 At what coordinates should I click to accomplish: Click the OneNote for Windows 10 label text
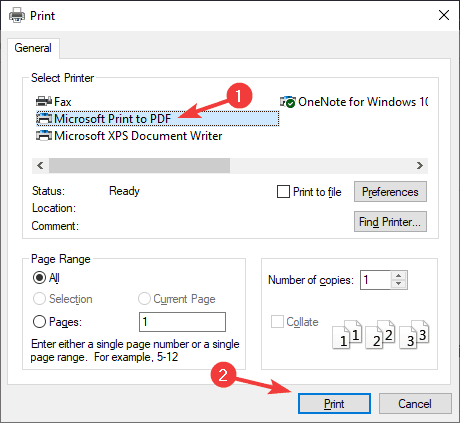pos(363,102)
